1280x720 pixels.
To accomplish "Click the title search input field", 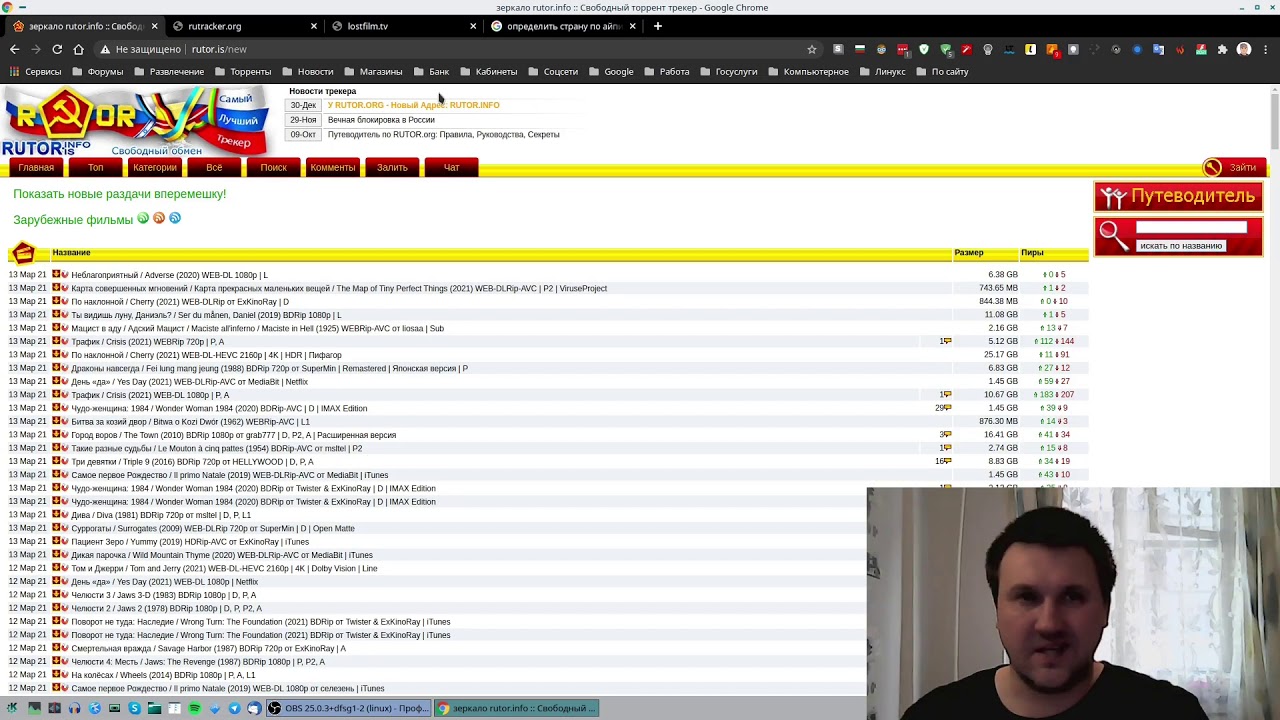I will [1191, 228].
